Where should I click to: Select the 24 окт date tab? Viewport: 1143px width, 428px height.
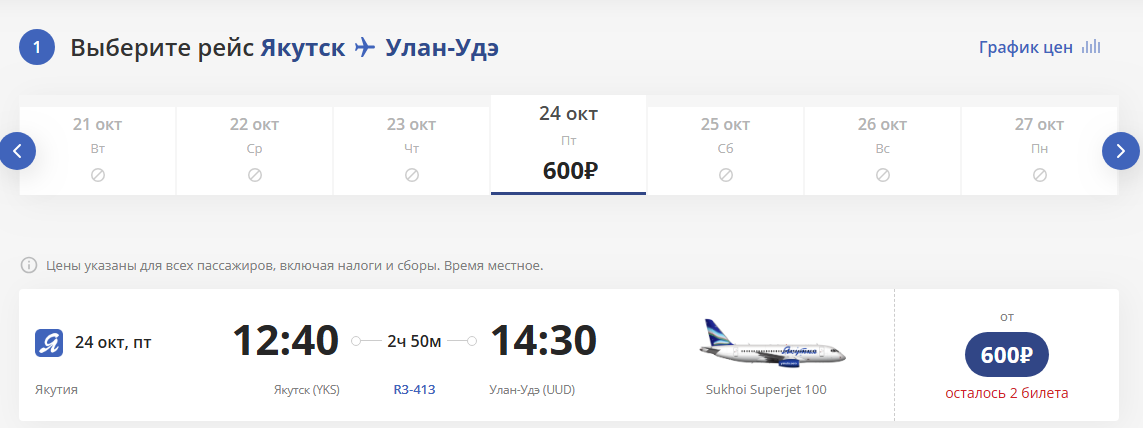tap(568, 145)
